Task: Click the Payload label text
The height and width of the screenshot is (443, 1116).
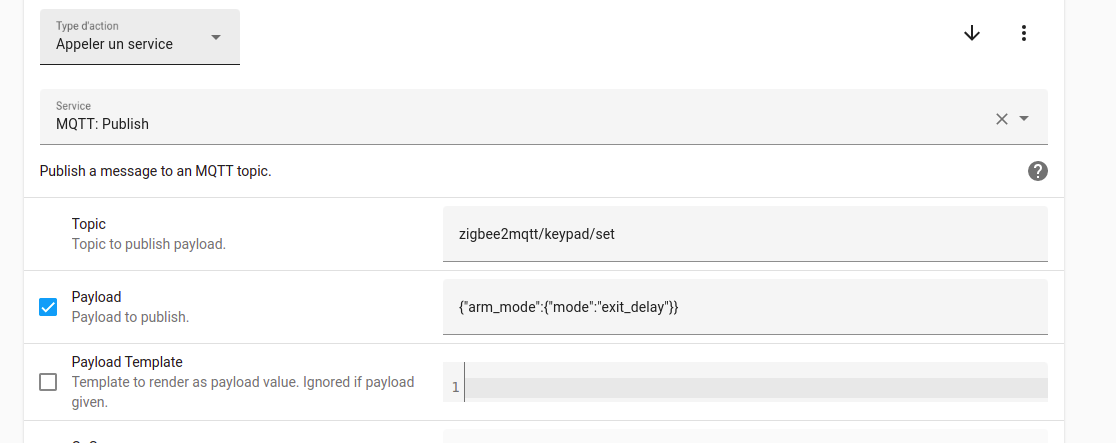Action: point(96,297)
